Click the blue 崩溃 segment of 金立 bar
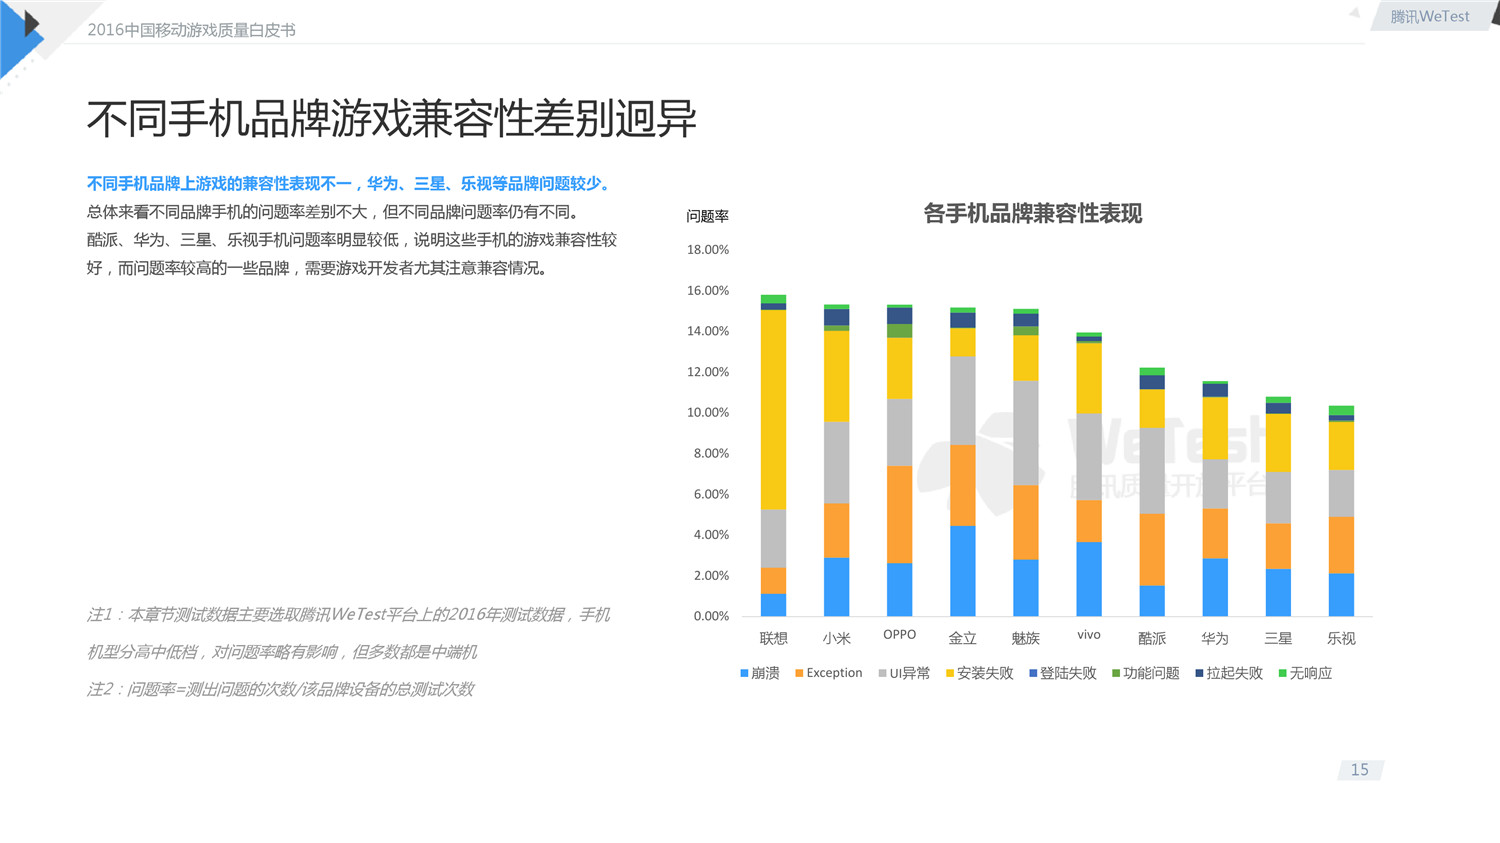The height and width of the screenshot is (843, 1500). (x=963, y=571)
